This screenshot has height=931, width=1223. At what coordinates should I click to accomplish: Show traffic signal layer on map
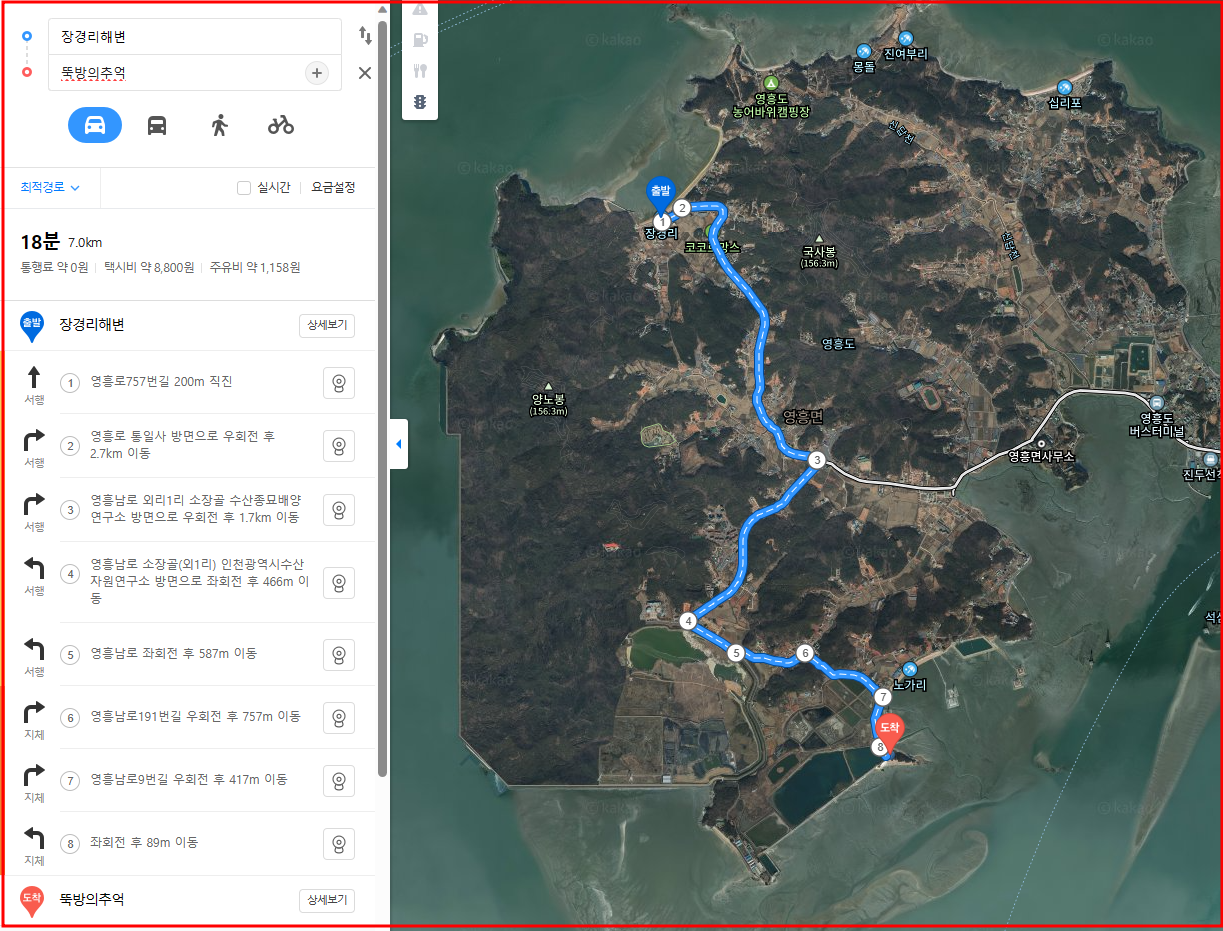[x=420, y=102]
